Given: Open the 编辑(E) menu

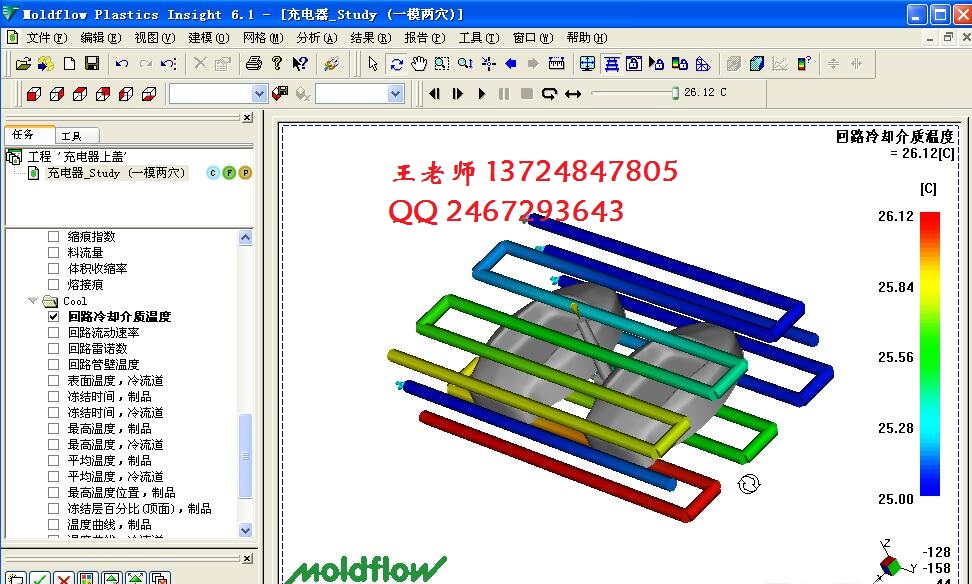Looking at the screenshot, I should coord(101,38).
